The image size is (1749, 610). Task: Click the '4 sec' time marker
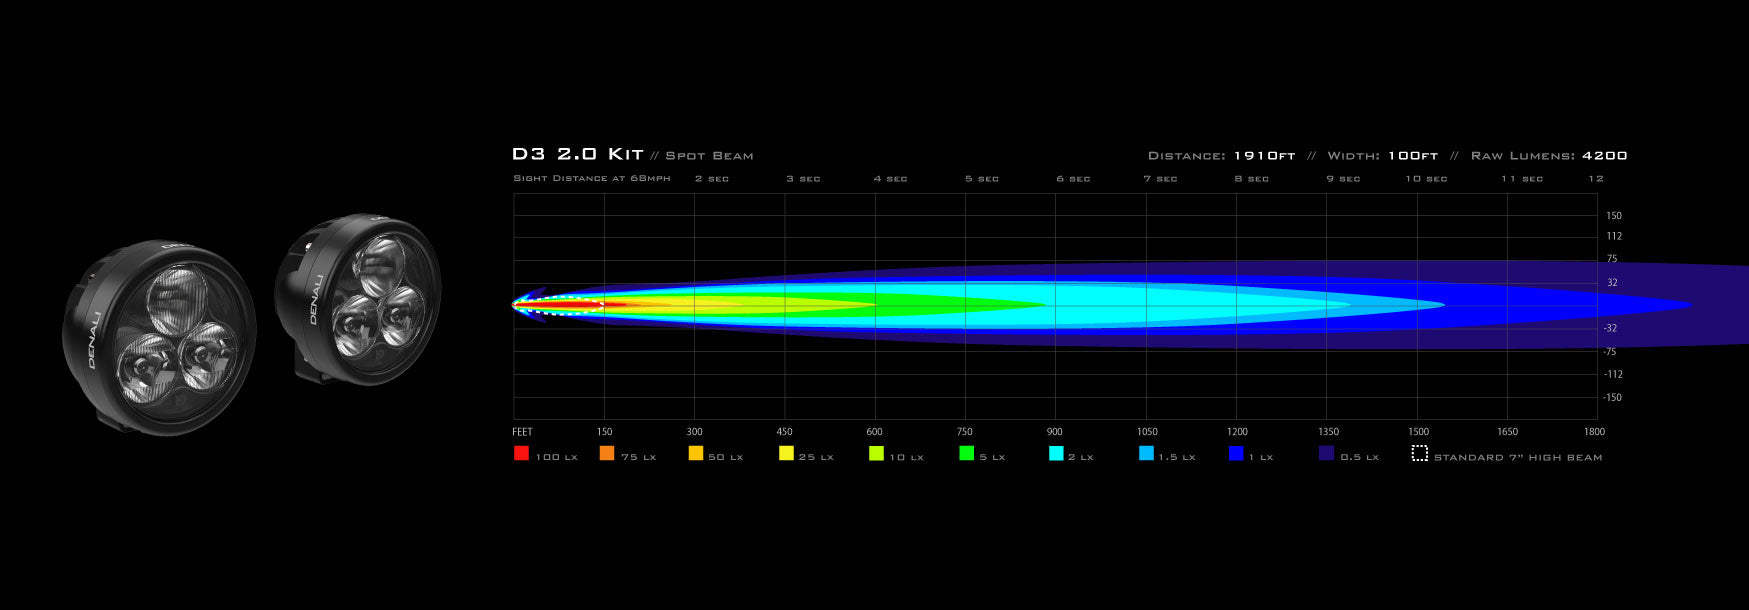(x=890, y=178)
